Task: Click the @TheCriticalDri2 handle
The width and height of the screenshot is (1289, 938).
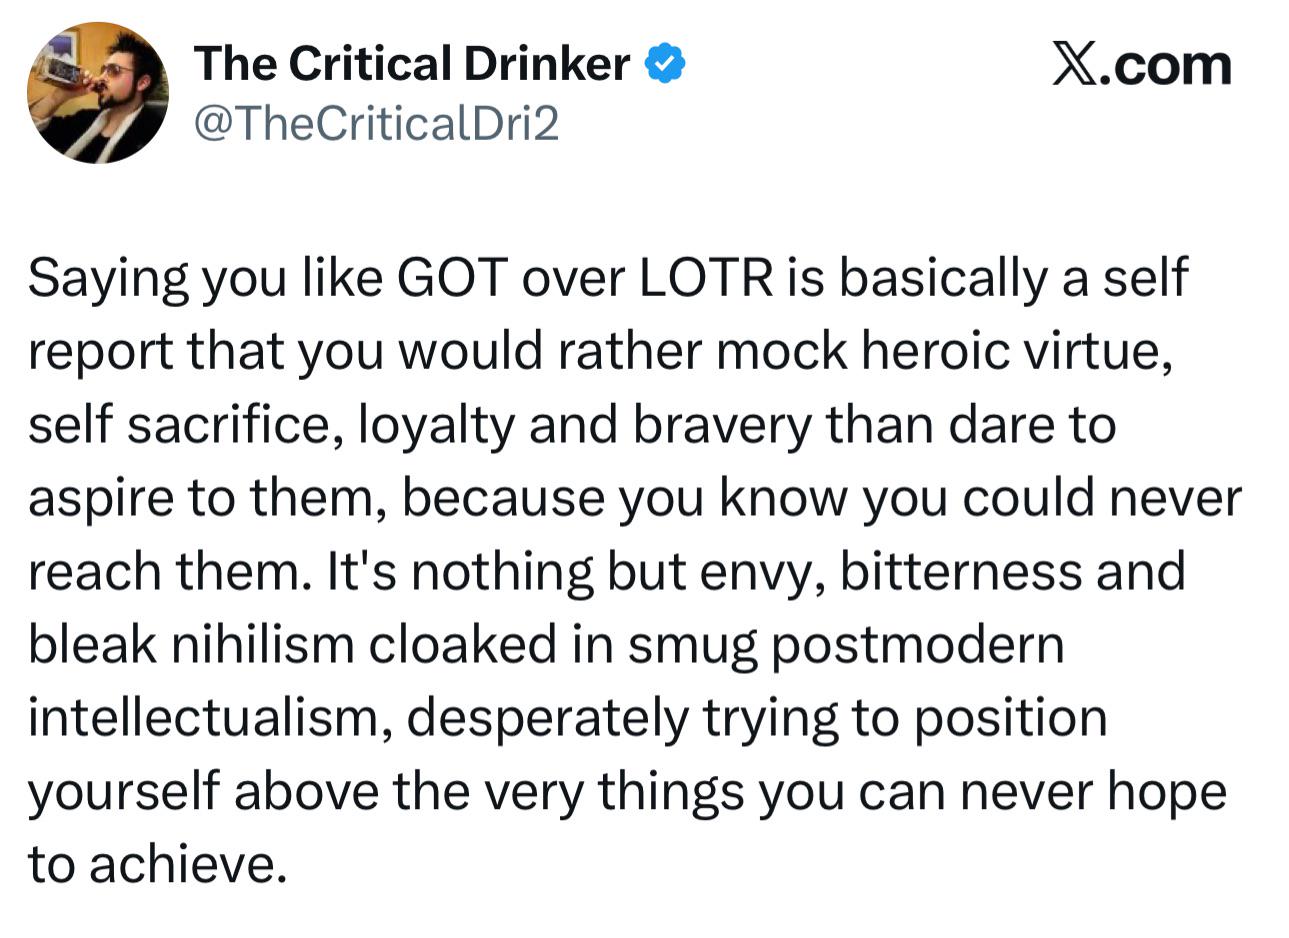Action: pos(376,123)
